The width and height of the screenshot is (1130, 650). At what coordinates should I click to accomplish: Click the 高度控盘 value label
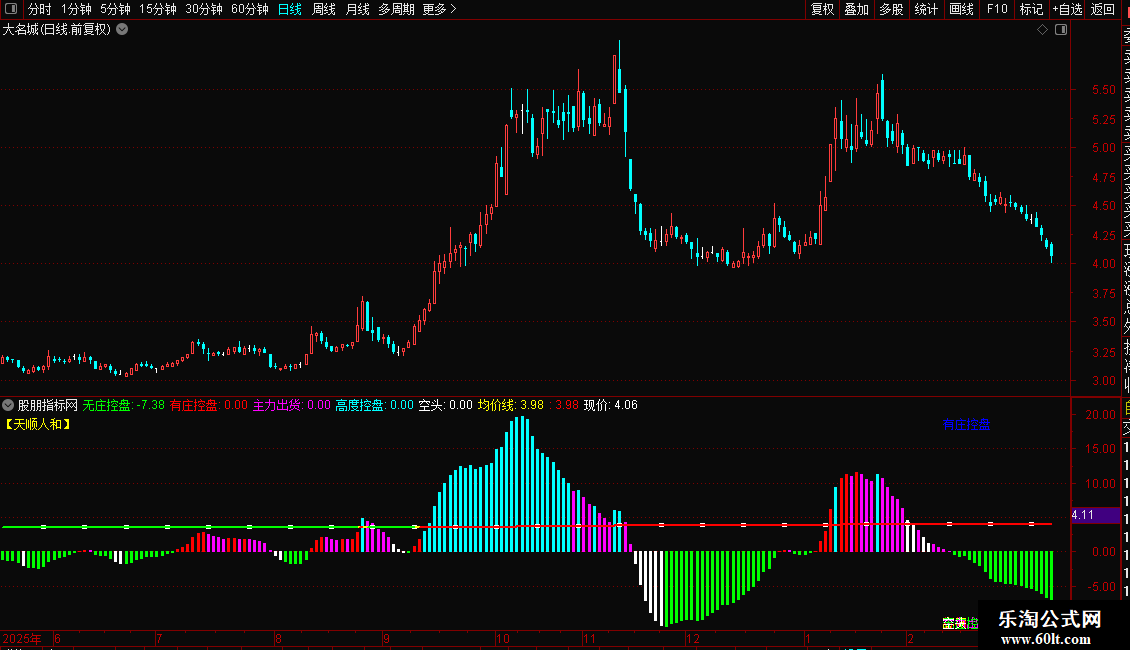point(375,405)
